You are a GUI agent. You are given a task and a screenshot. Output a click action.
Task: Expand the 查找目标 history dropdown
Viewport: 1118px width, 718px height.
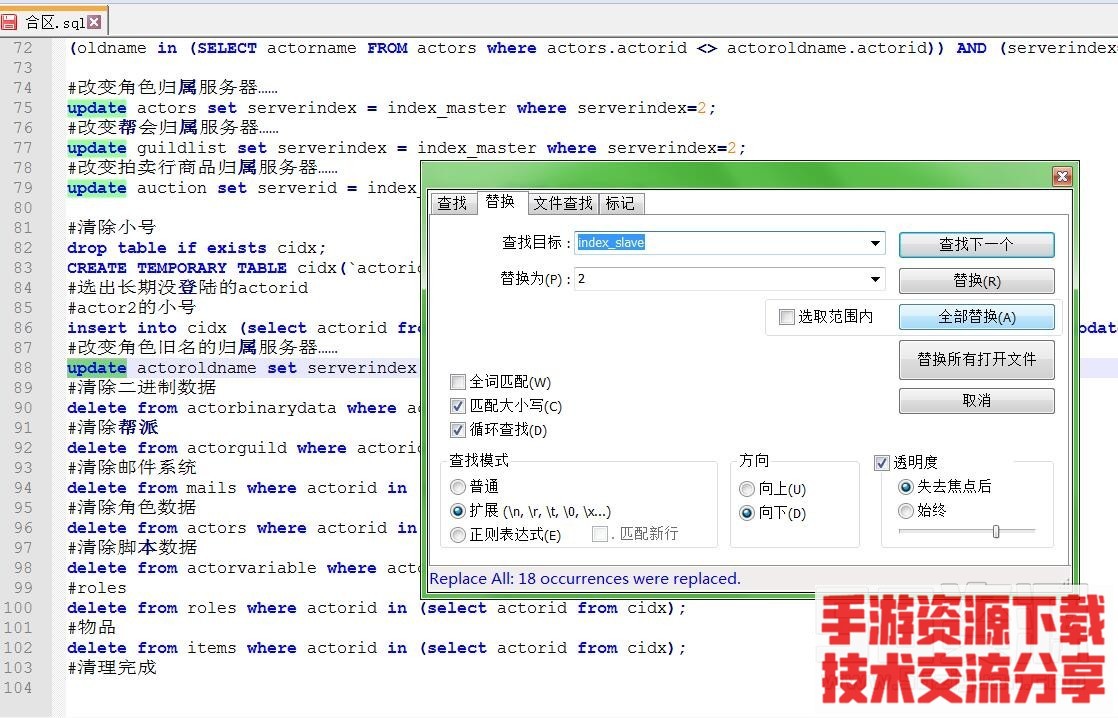click(x=875, y=243)
